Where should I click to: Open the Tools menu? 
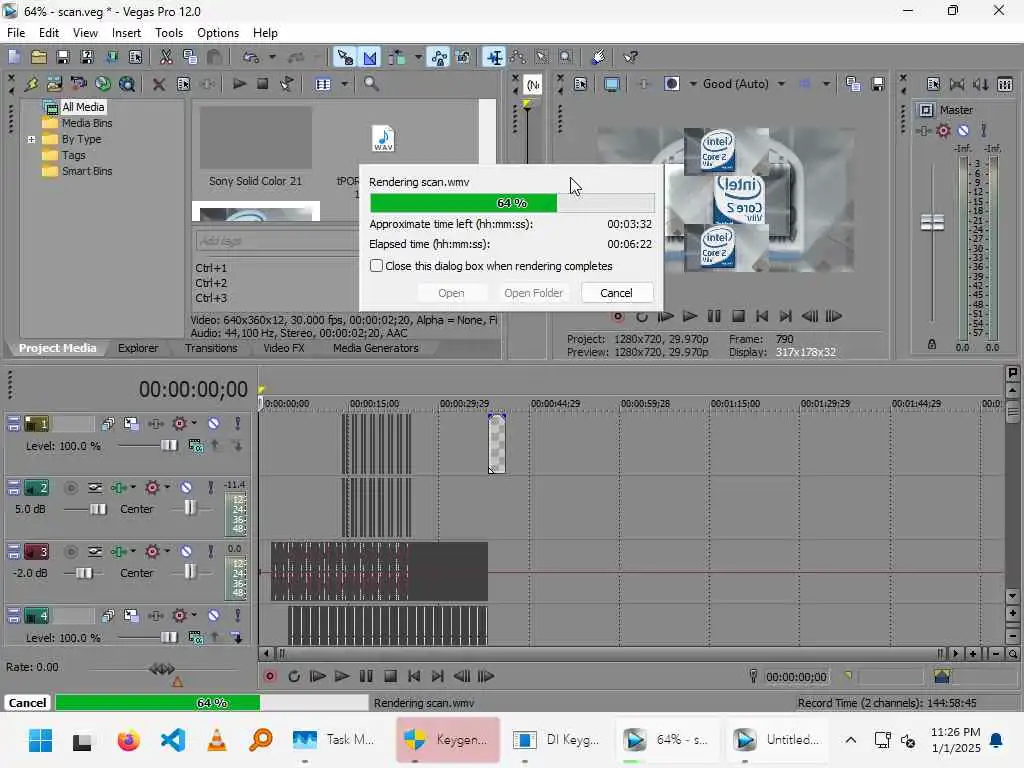pyautogui.click(x=168, y=33)
